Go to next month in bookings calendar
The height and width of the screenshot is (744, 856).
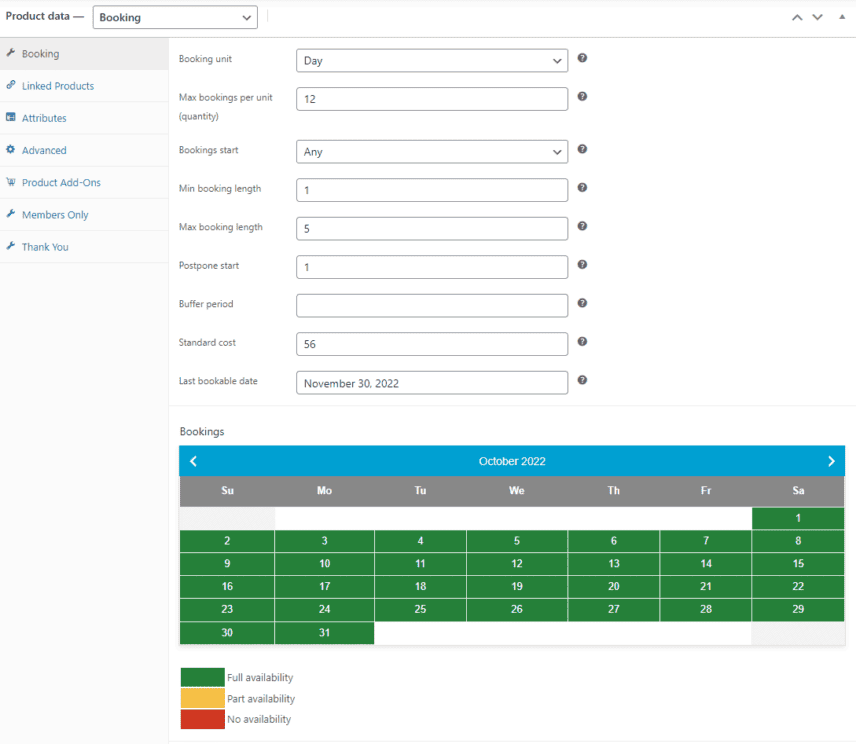click(831, 461)
